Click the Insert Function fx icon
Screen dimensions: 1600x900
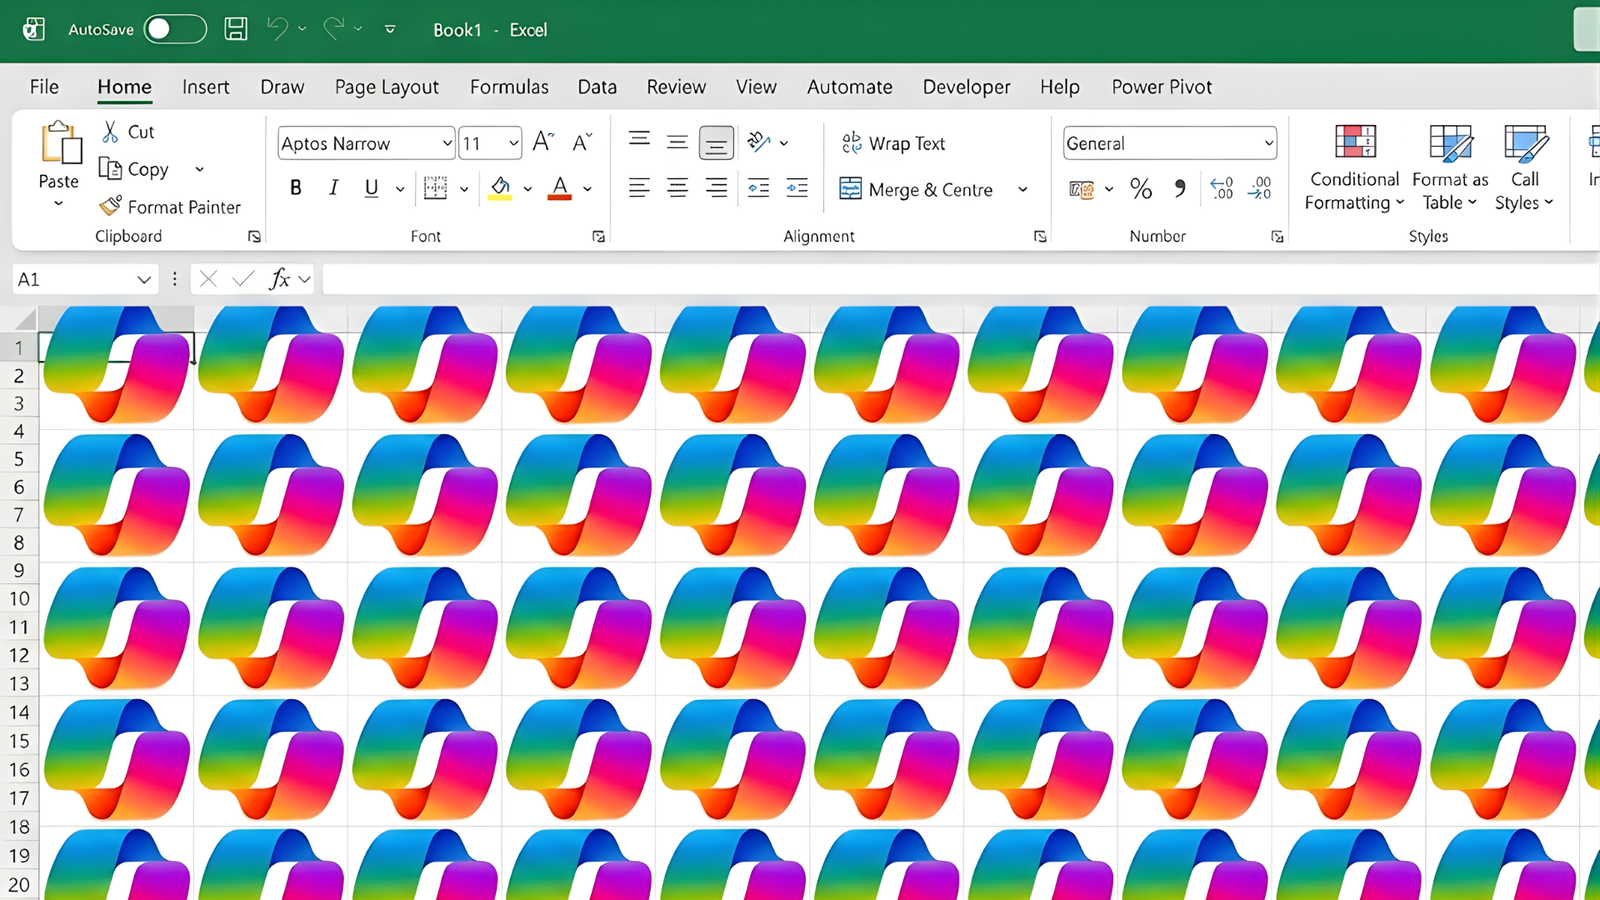point(280,279)
